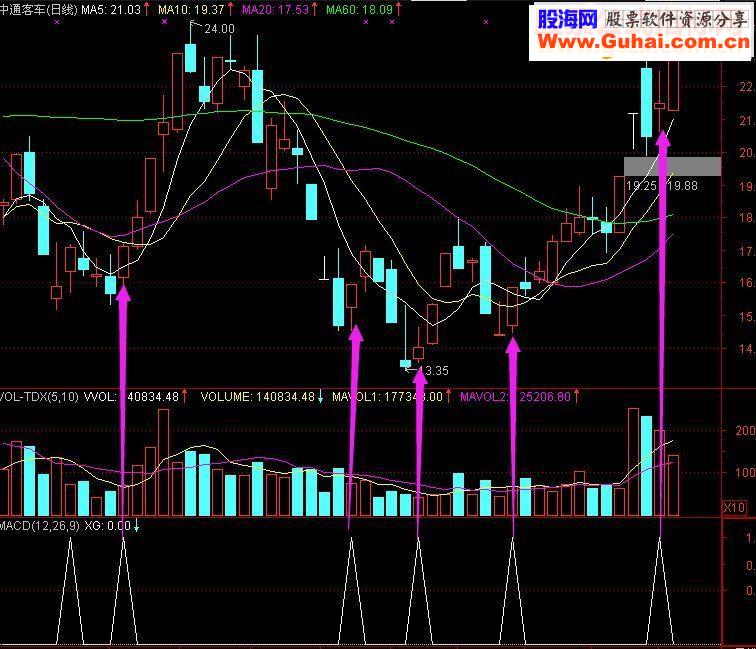Select the MA10: 19.37 indicator label
Screen dimensions: 756x649
click(192, 9)
